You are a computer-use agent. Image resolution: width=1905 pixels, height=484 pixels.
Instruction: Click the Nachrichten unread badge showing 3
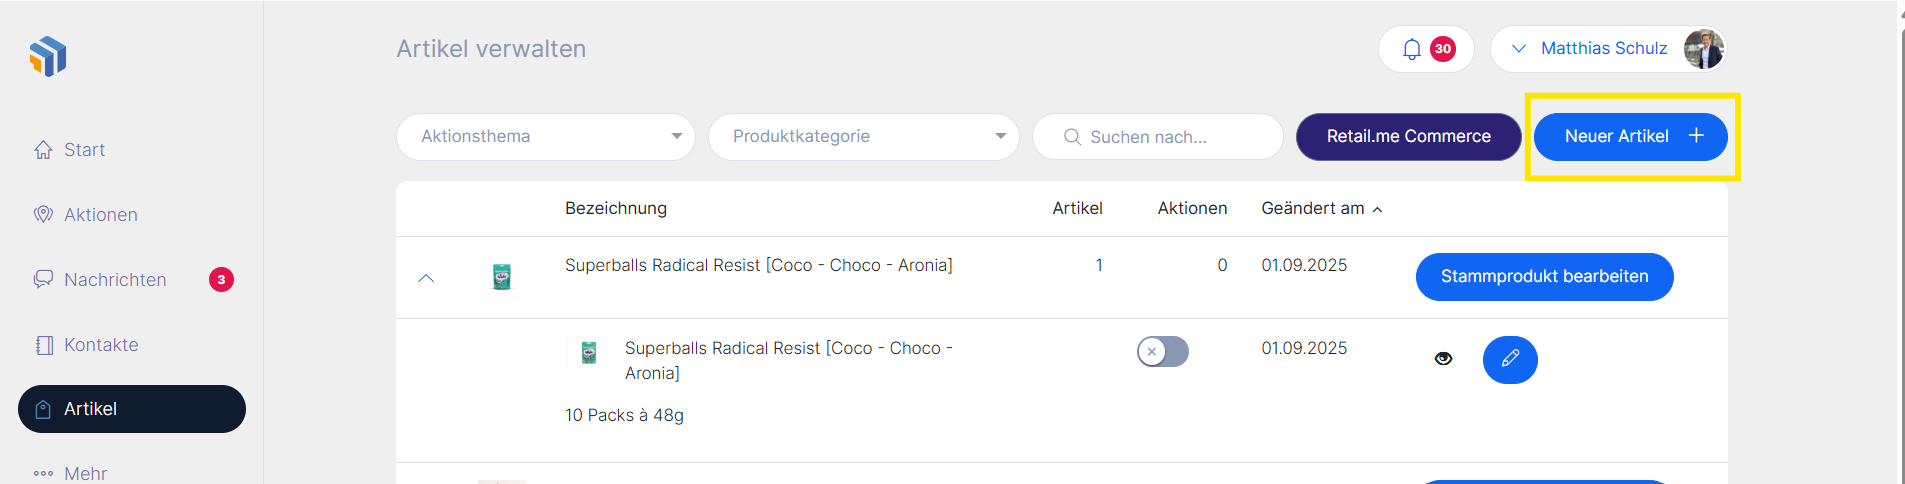(x=221, y=280)
